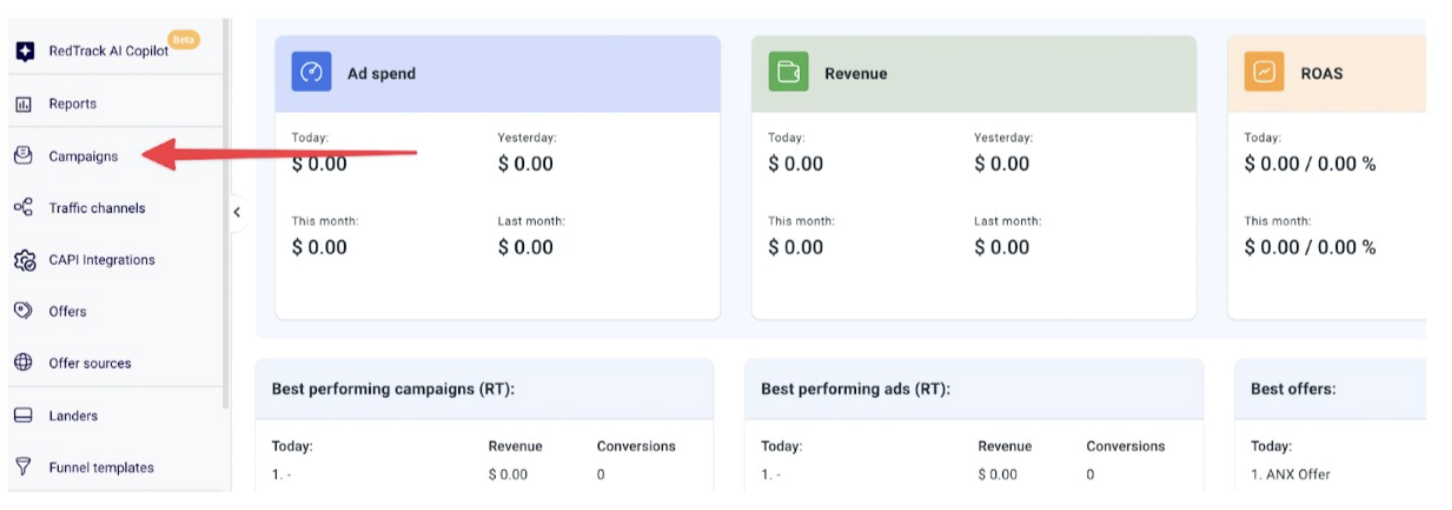Screen dimensions: 1452x510
Task: Click the green Revenue wallet icon
Action: click(788, 72)
